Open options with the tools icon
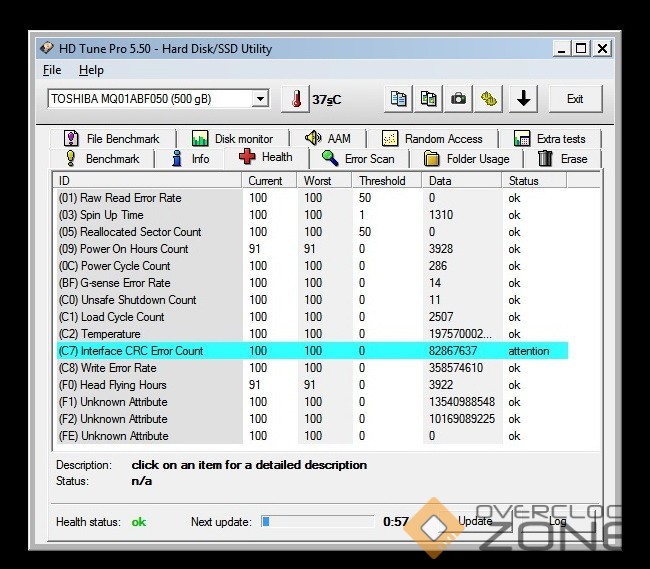Screen dimensions: 650x569 tap(489, 99)
